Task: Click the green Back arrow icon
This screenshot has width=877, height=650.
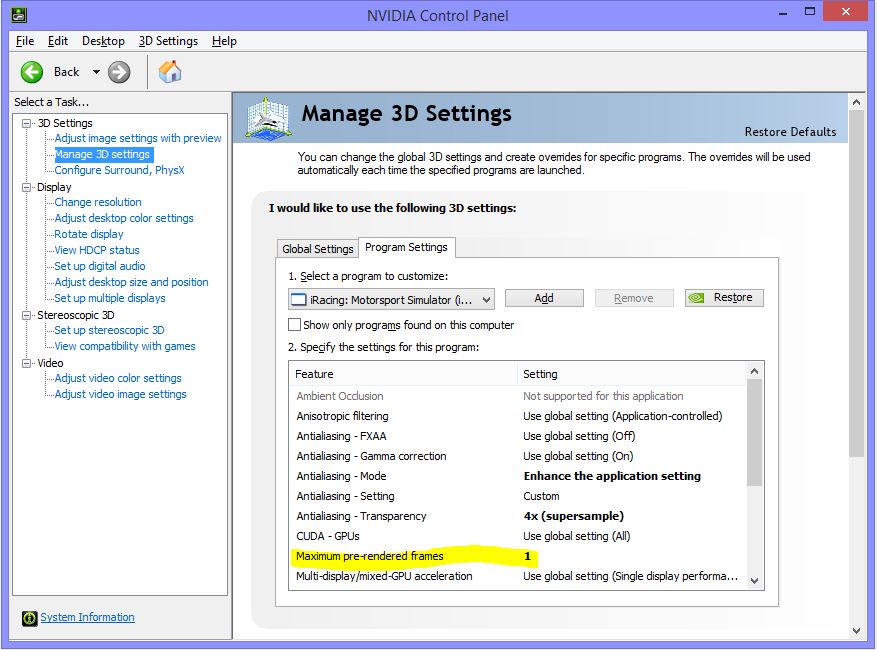Action: click(32, 71)
